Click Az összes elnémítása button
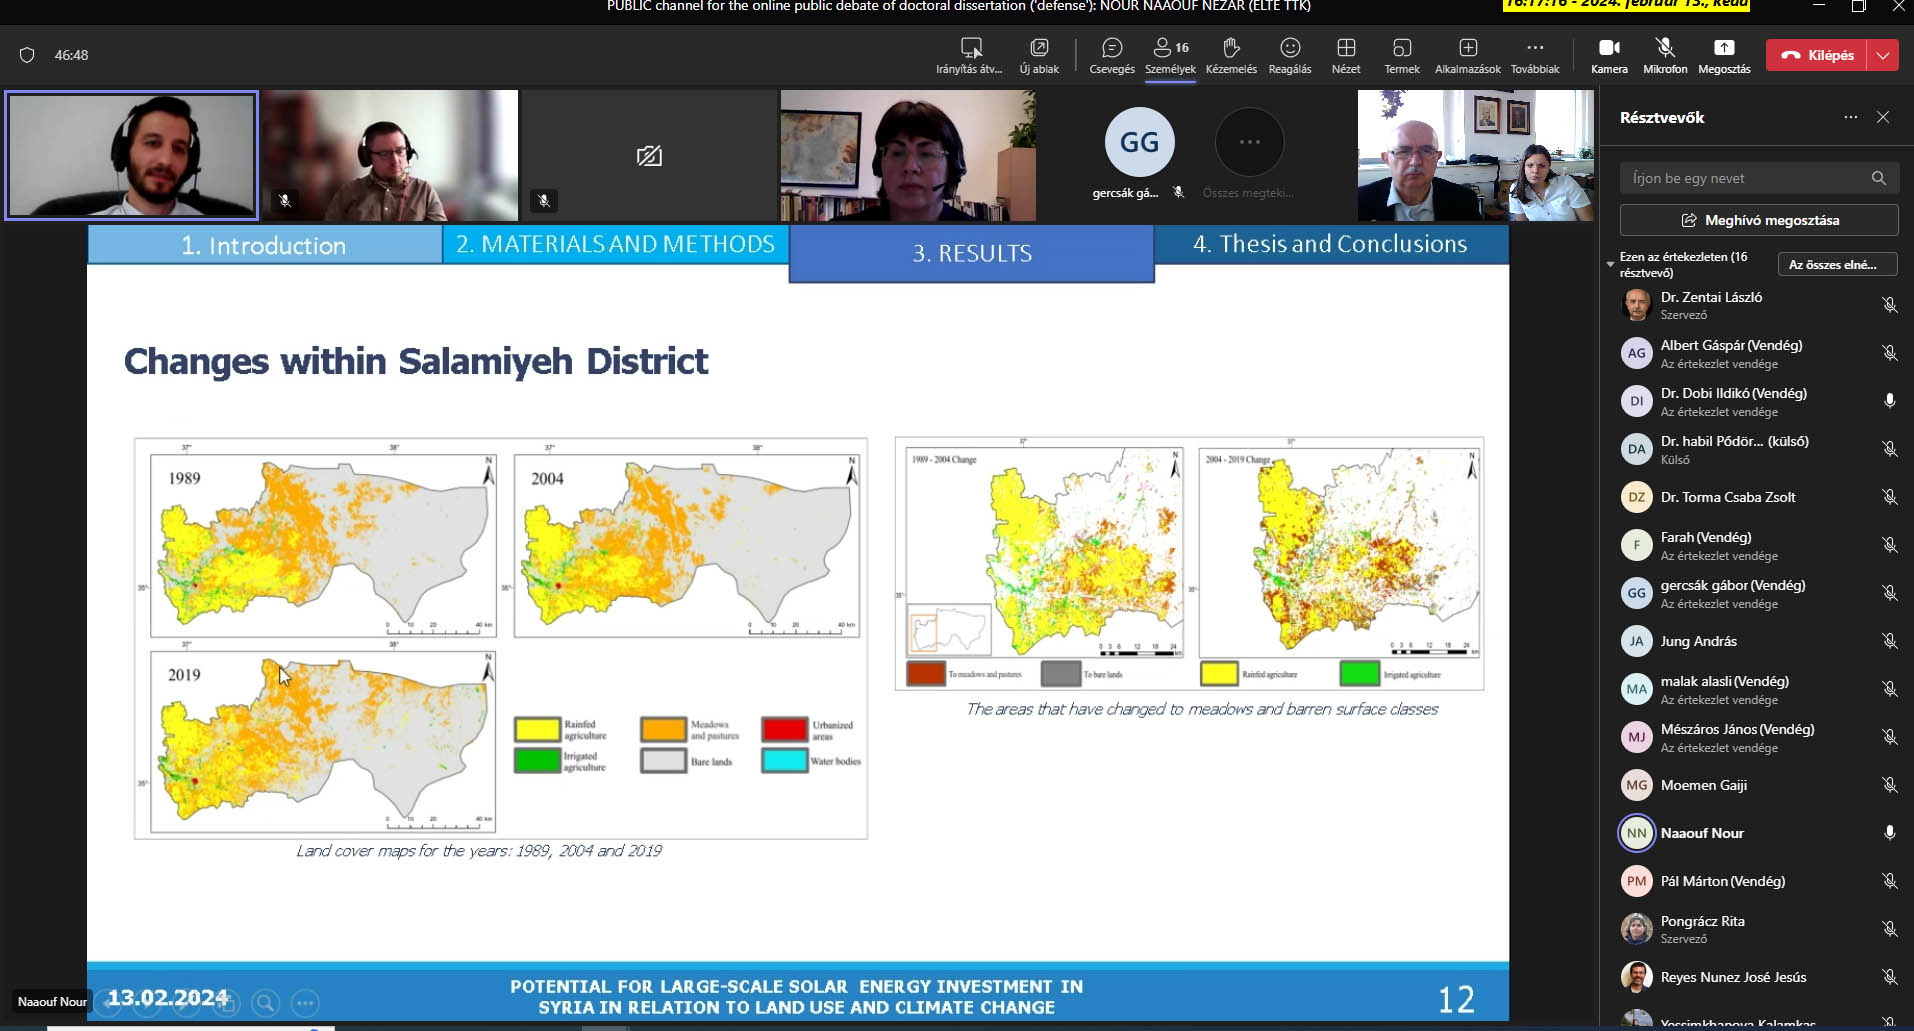 click(x=1837, y=265)
